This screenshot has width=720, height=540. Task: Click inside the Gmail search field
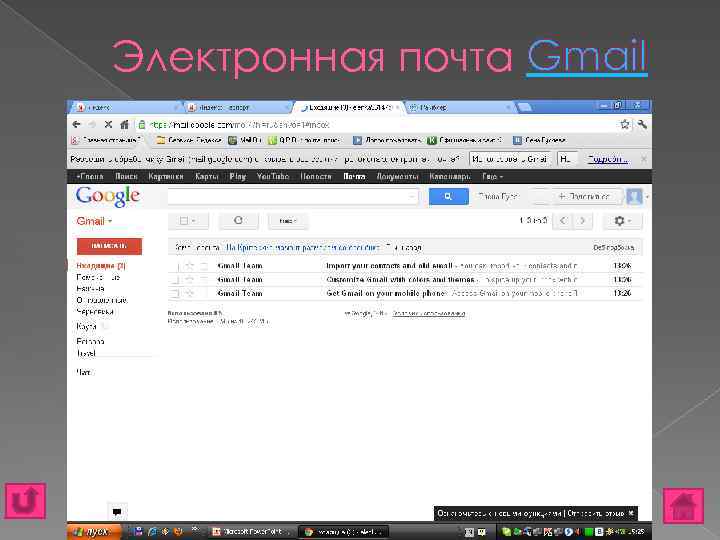click(x=293, y=197)
